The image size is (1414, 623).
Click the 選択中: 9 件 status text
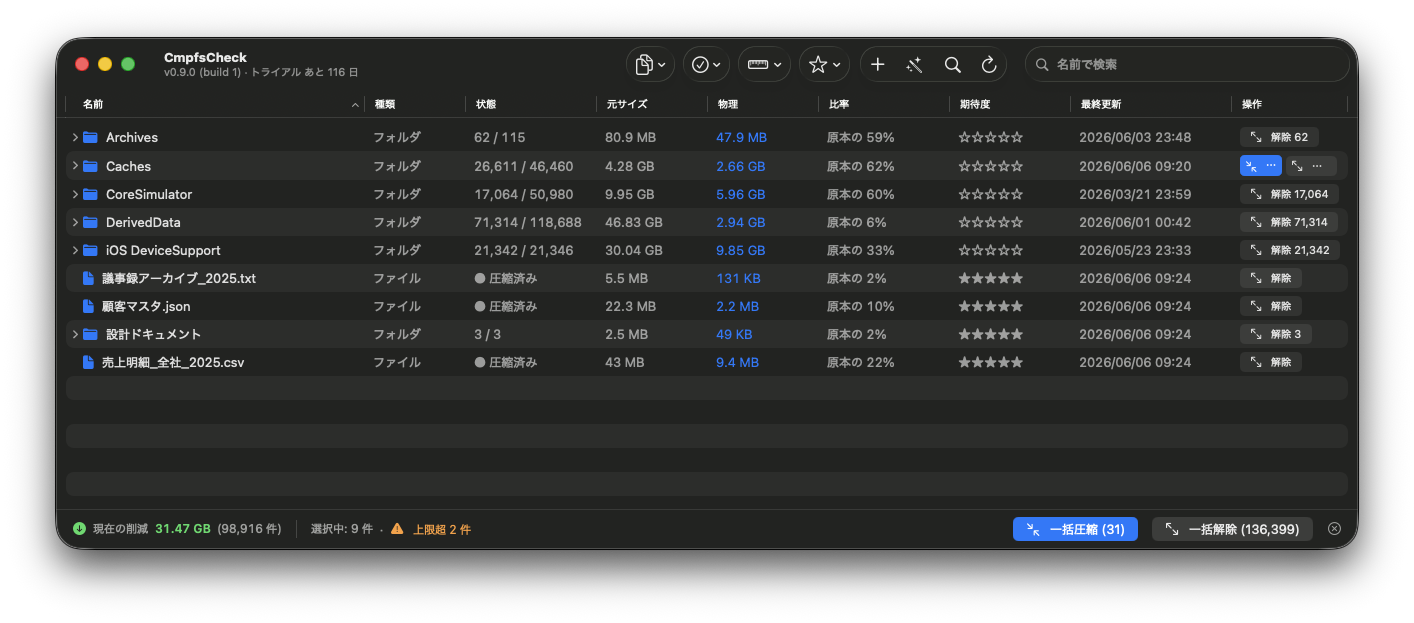[342, 529]
